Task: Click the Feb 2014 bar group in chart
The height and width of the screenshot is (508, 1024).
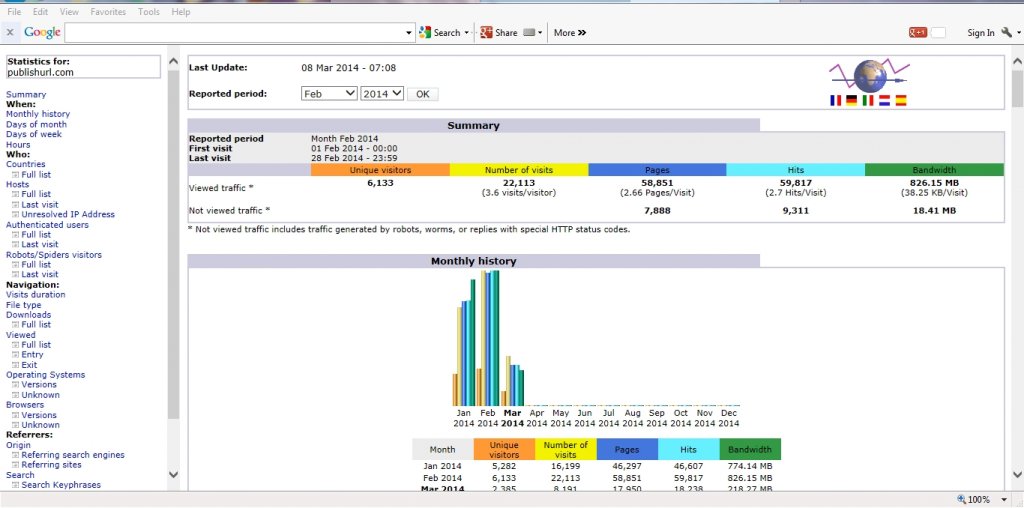Action: click(x=488, y=338)
